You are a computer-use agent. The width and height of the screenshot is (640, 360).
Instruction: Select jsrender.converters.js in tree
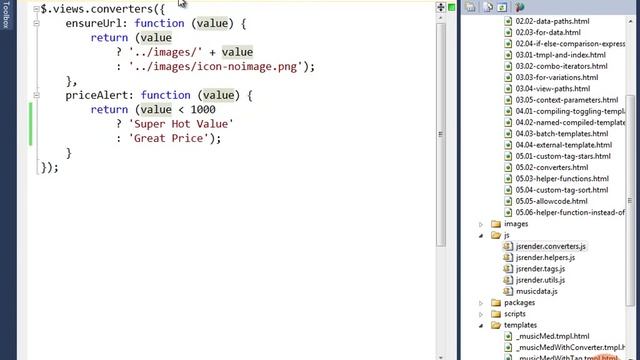point(551,246)
